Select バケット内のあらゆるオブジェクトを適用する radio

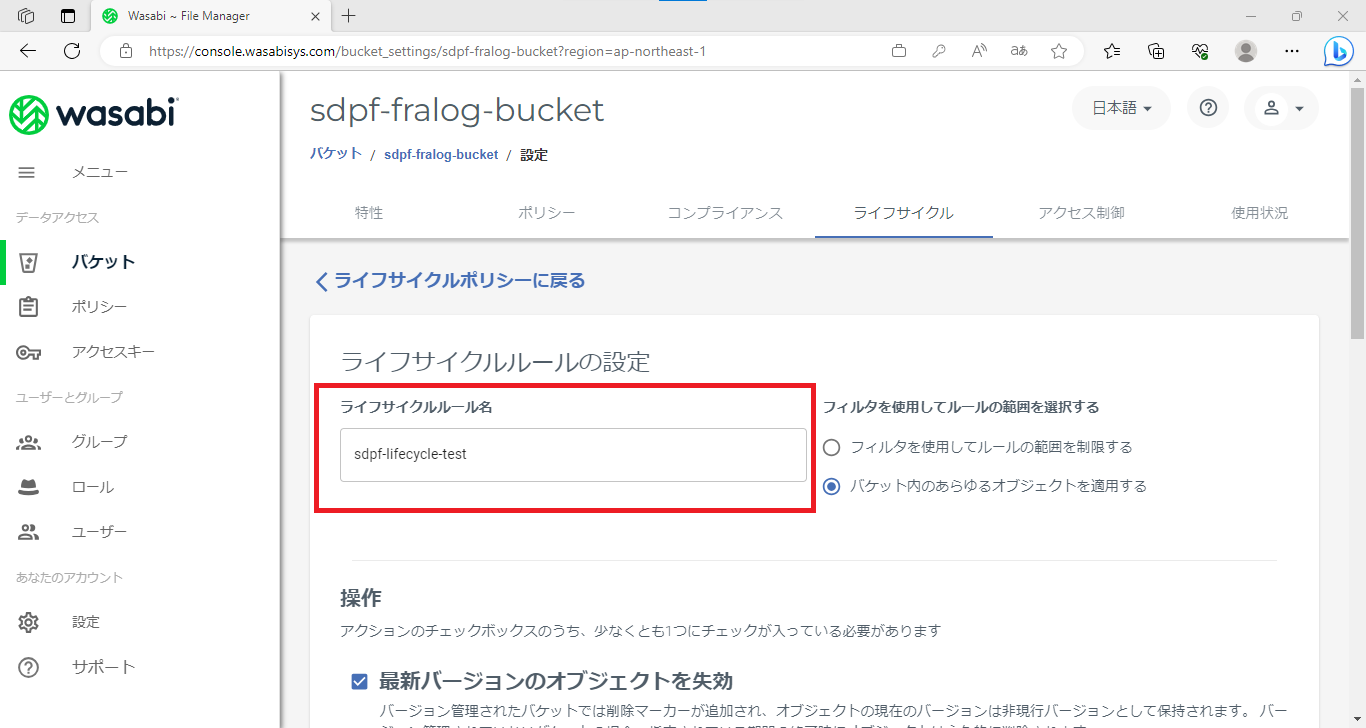(831, 486)
